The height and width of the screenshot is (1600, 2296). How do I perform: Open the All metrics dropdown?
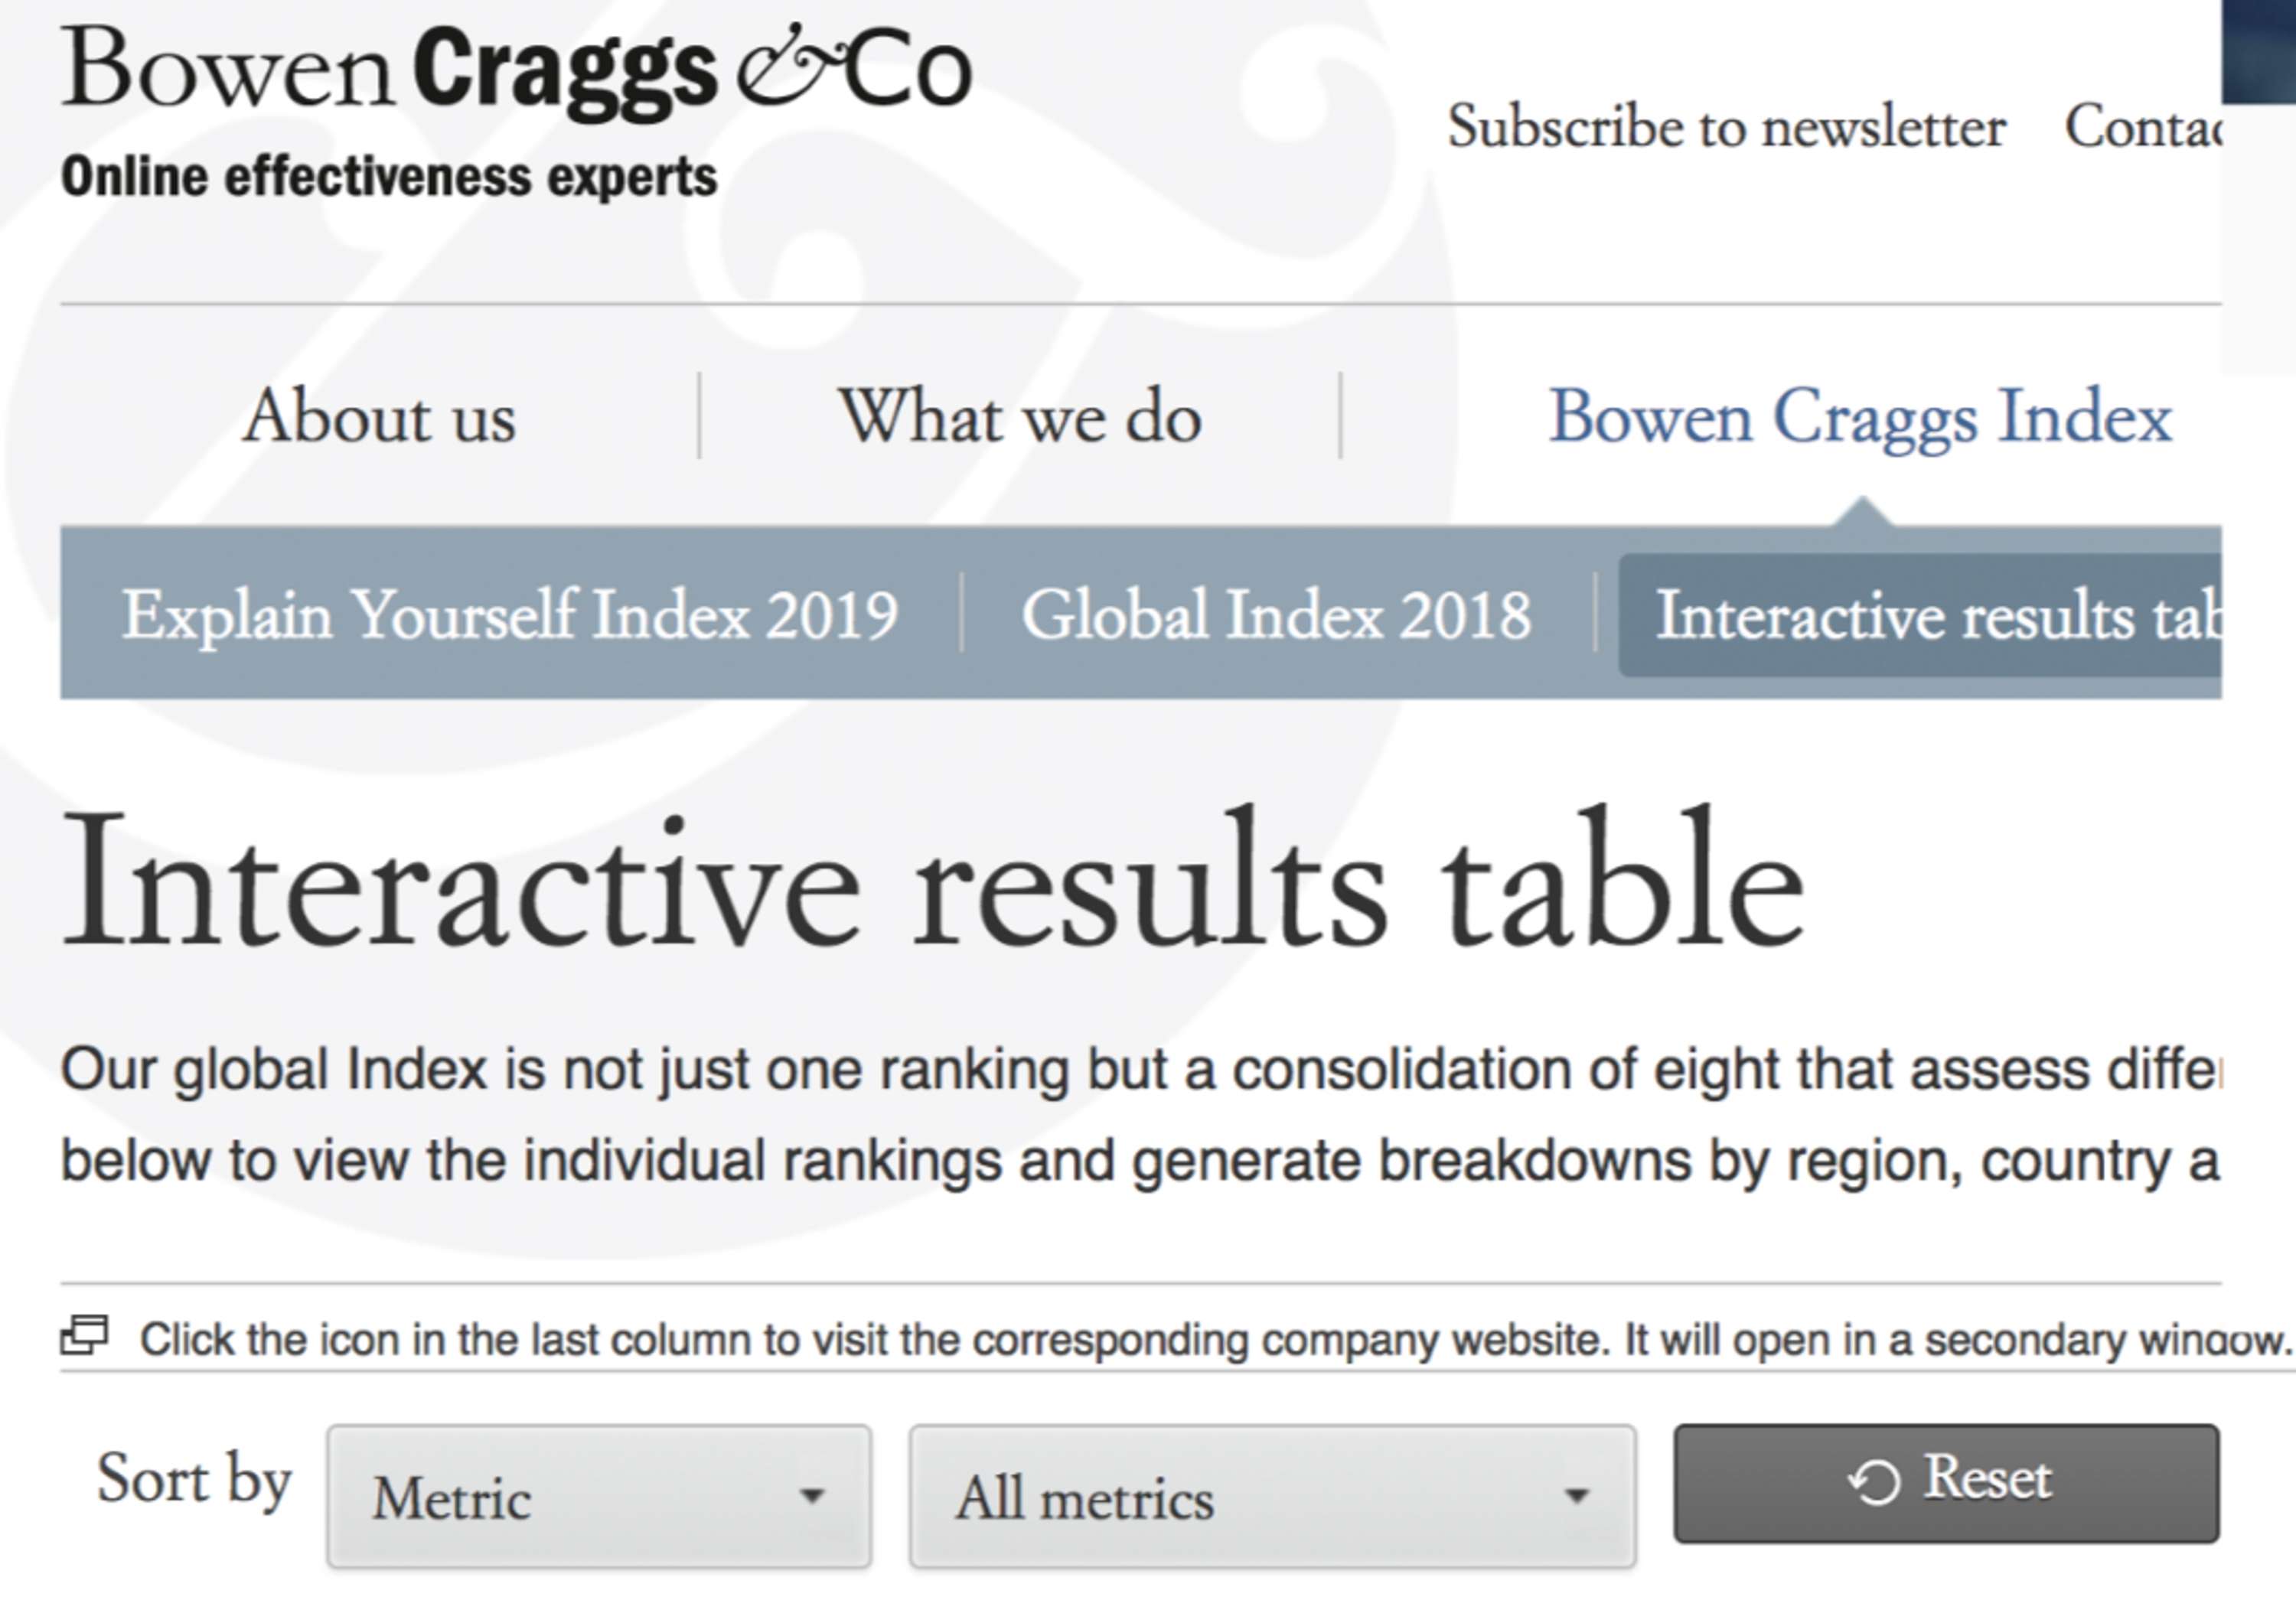1272,1497
